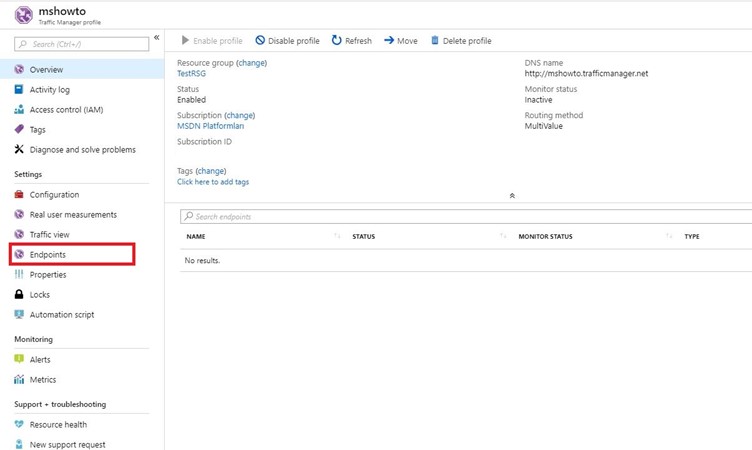The image size is (752, 450).
Task: Open the Alerts monitoring page
Action: (x=40, y=360)
